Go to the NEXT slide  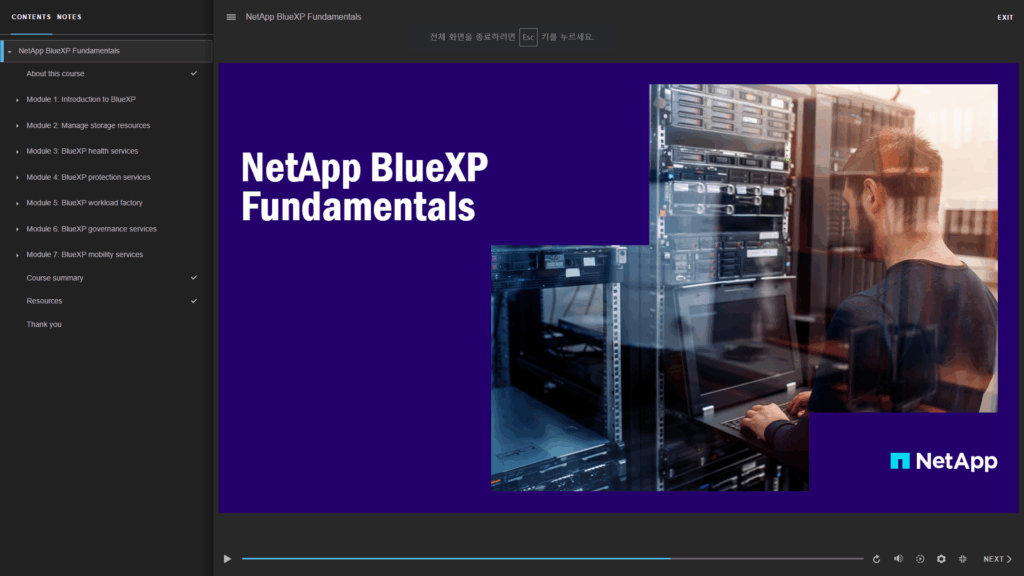pos(996,559)
